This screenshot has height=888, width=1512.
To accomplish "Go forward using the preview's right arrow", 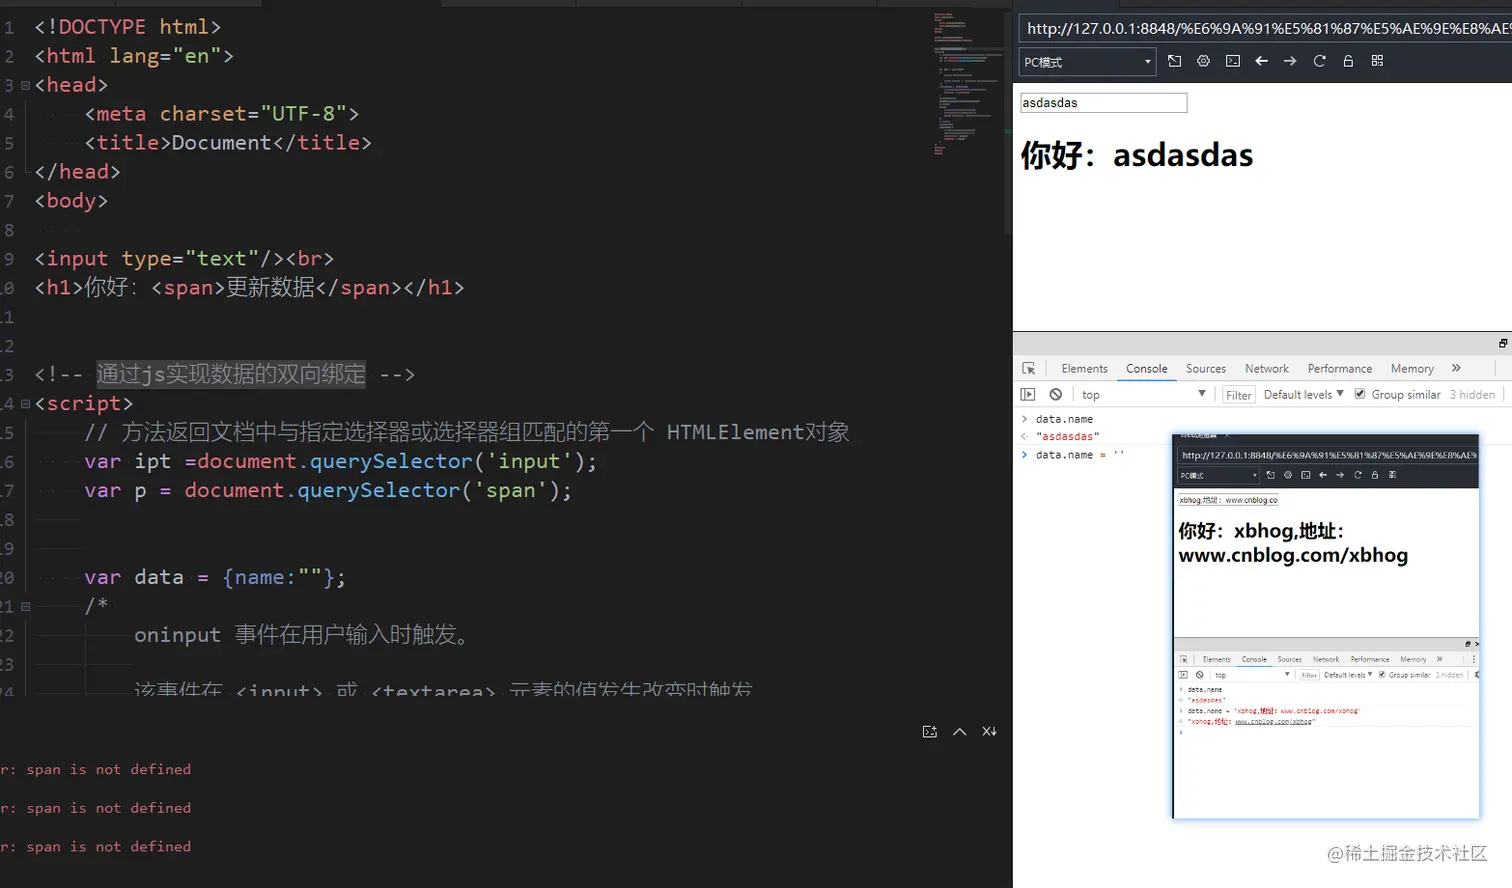I will [1290, 61].
